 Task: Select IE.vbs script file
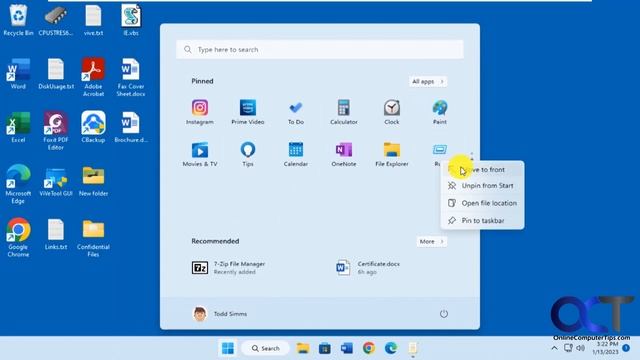(x=131, y=20)
